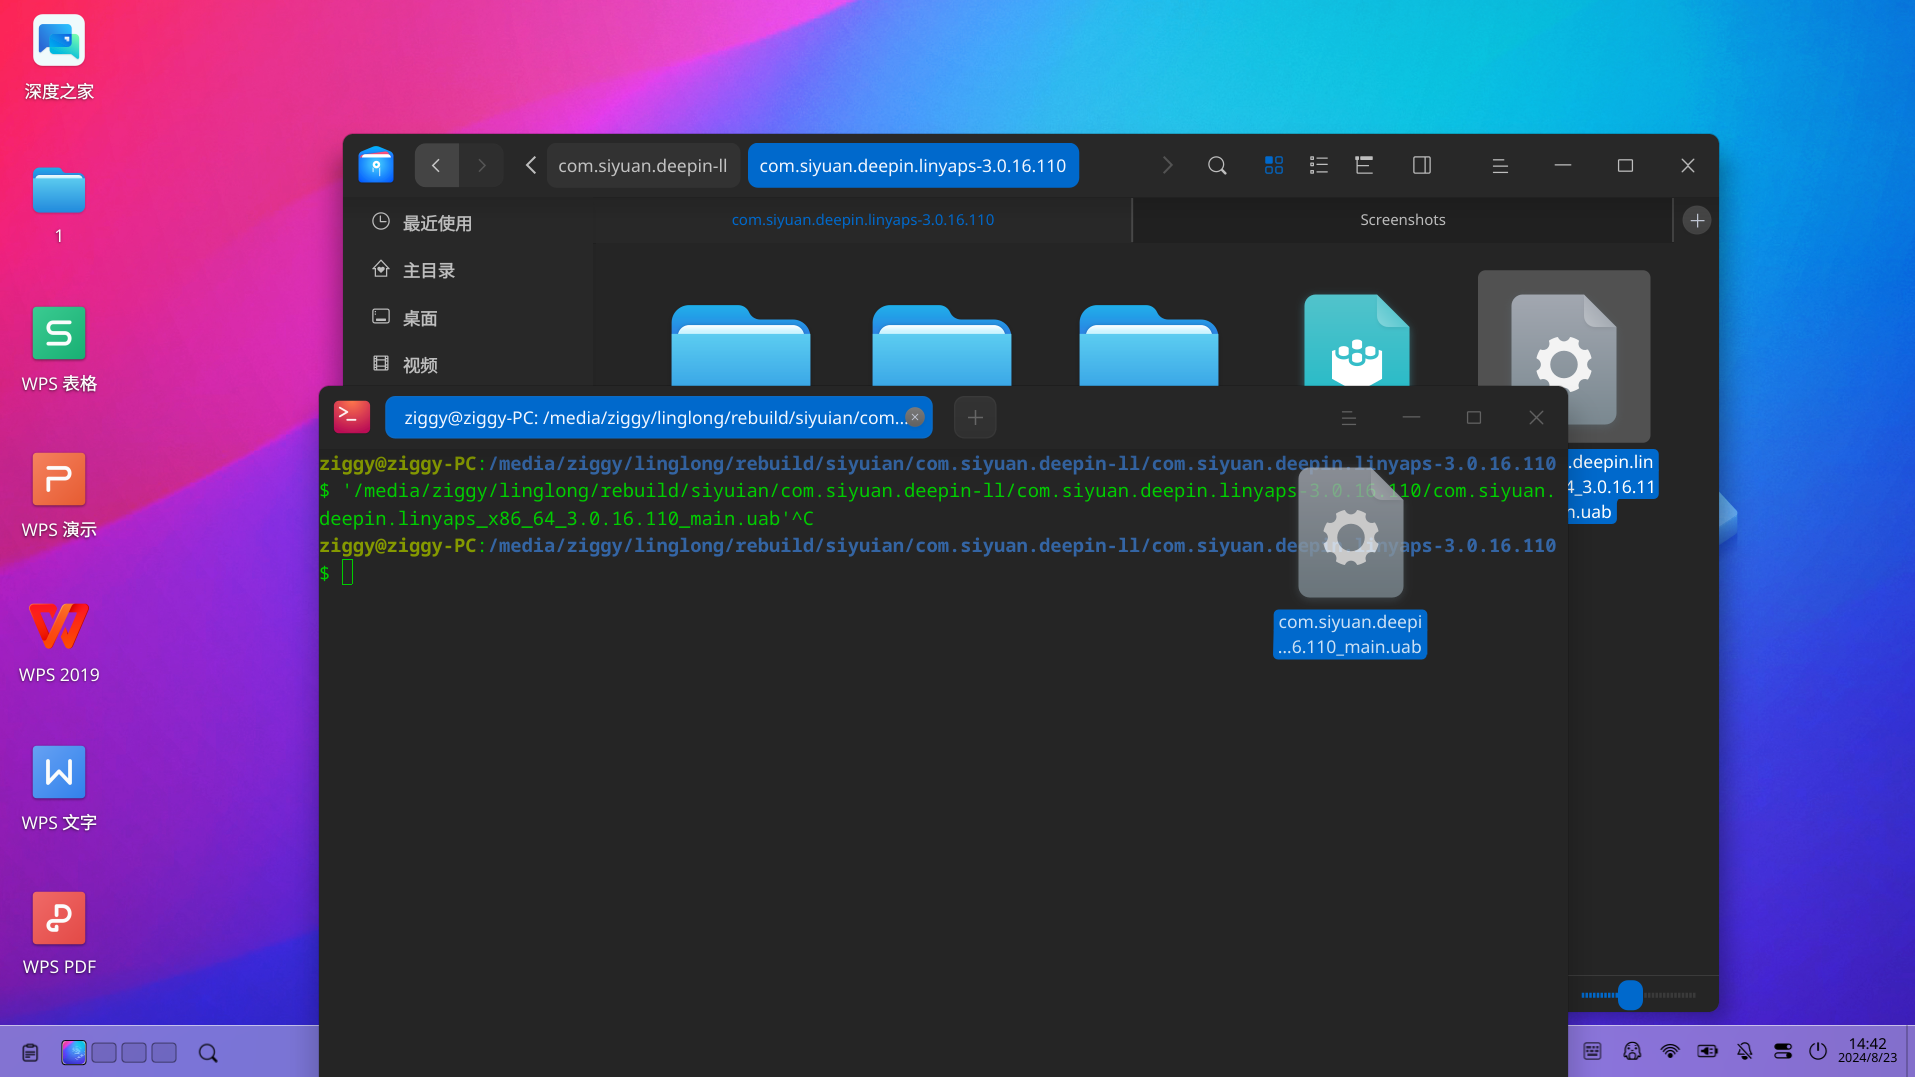1915x1077 pixels.
Task: Launch WPS 文字 from desktop
Action: coord(59,789)
